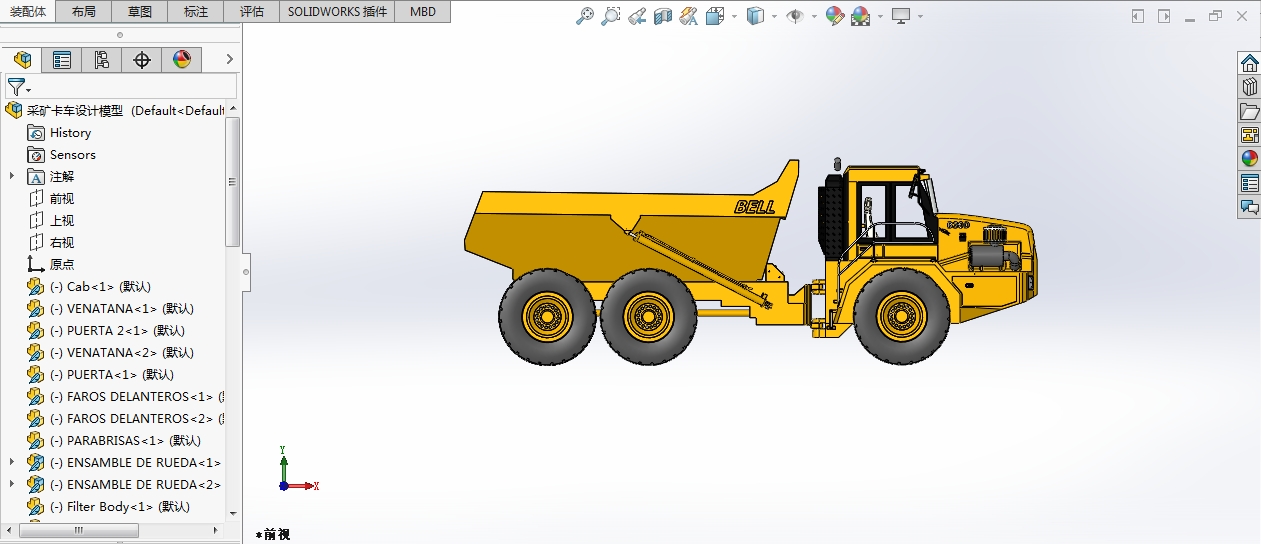Select the 布局 ribbon tab

point(84,12)
